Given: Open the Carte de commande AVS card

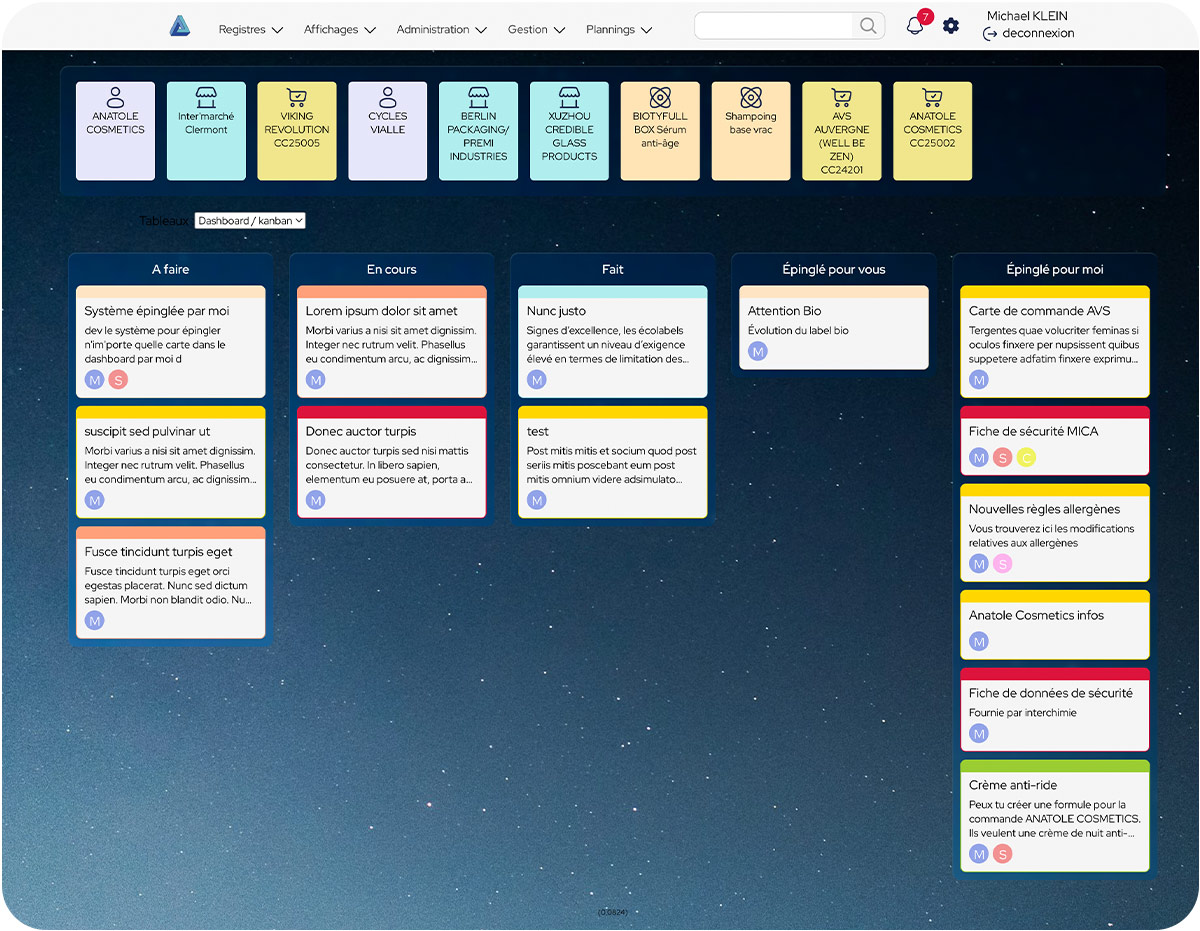Looking at the screenshot, I should [x=1054, y=340].
